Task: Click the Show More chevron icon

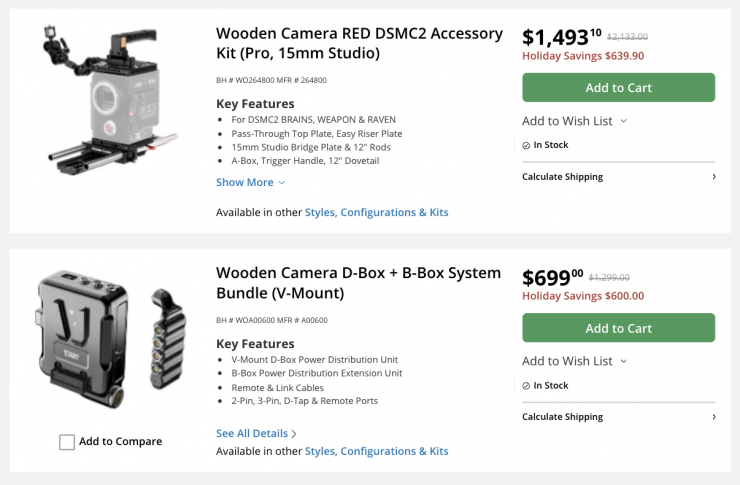Action: [x=282, y=183]
